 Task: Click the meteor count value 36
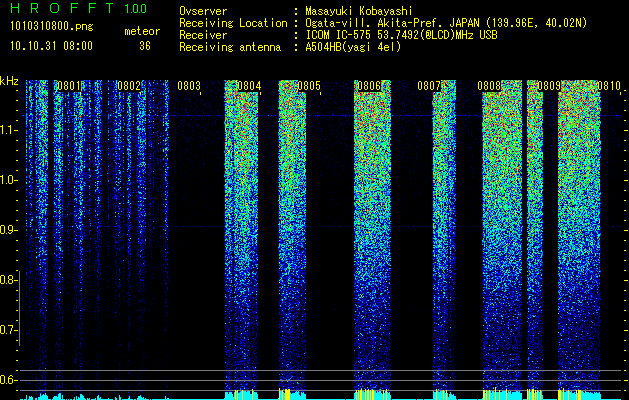pos(145,46)
